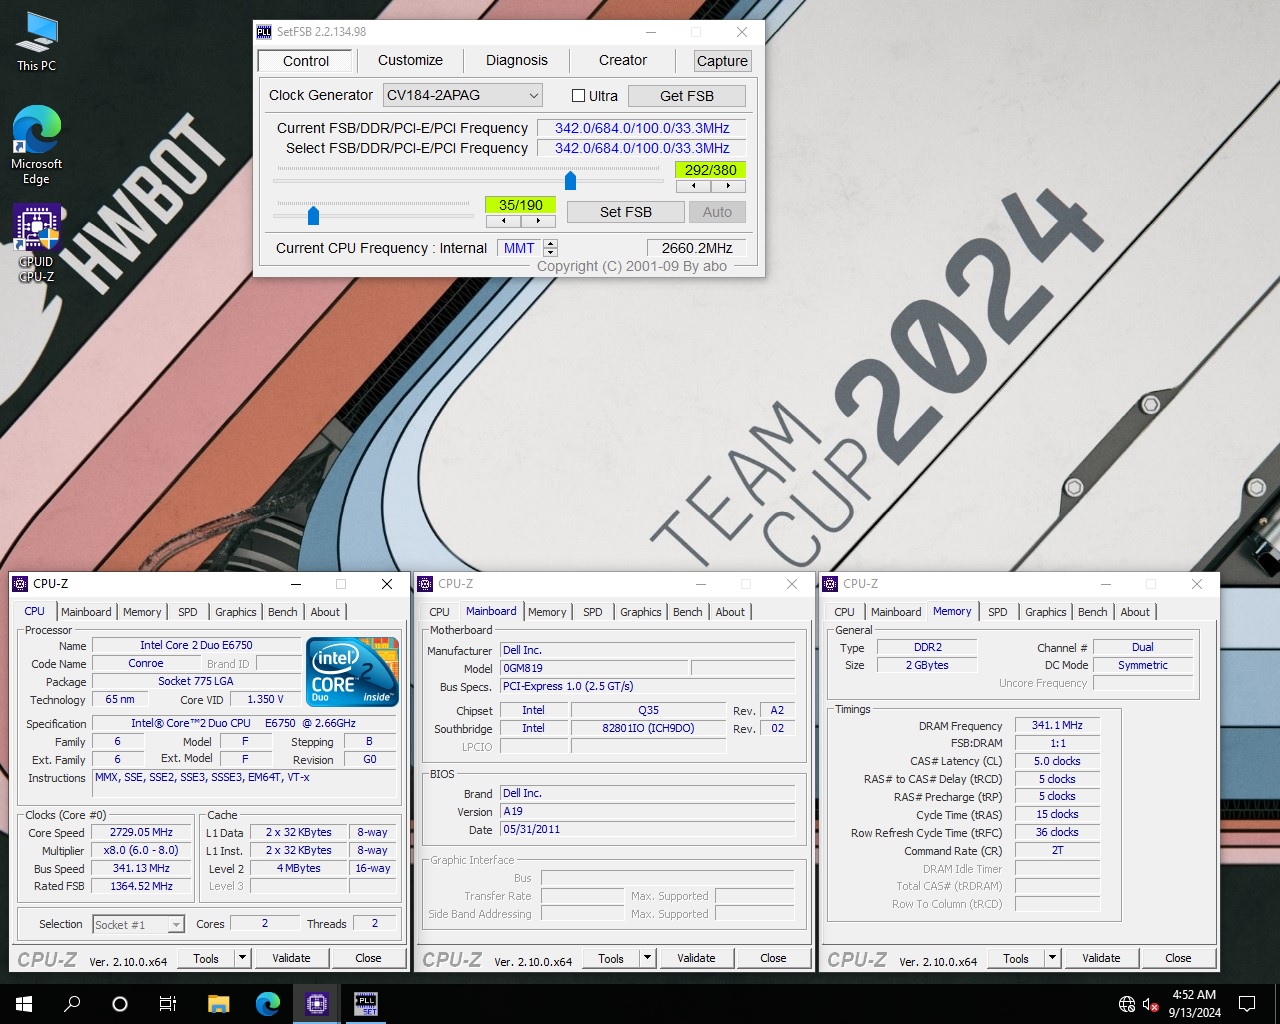Screen dimensions: 1280x1024
Task: Click Rated FSB value 1364.52 MHz
Action: pyautogui.click(x=141, y=886)
